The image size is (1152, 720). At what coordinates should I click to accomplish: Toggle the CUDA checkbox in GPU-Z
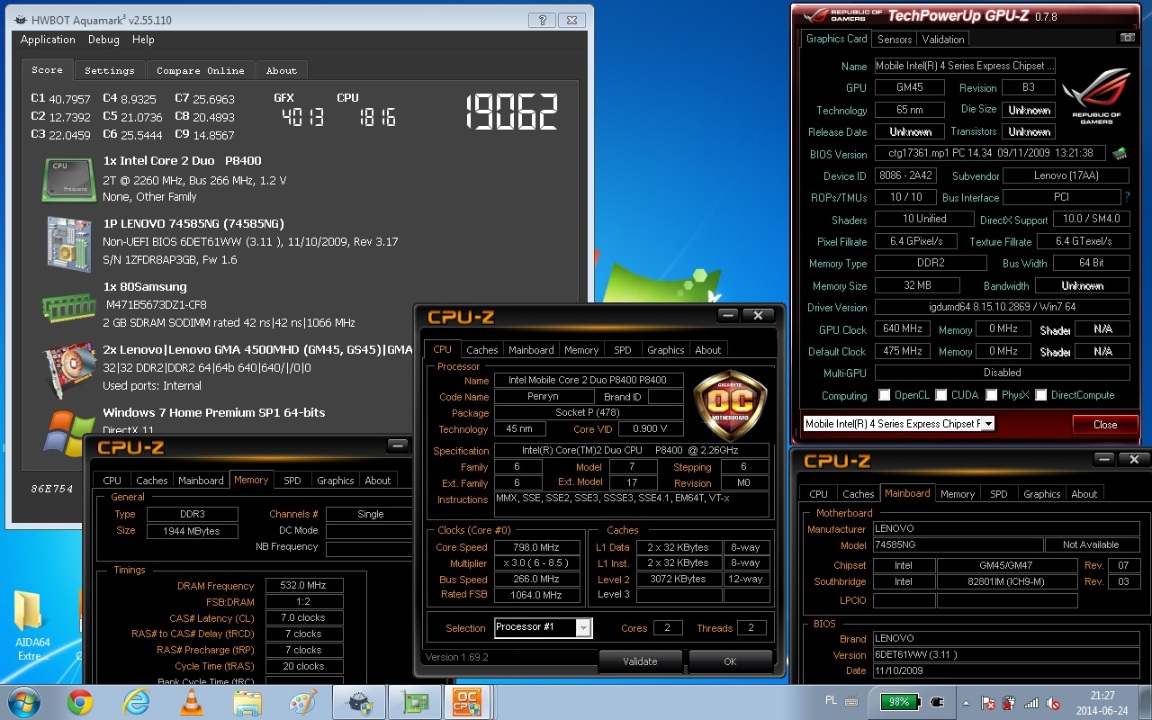(x=941, y=395)
